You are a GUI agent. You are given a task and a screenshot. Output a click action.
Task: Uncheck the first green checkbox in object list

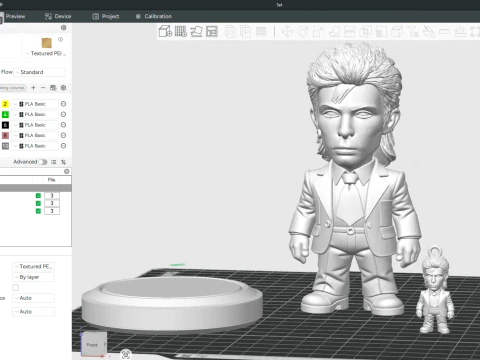point(38,196)
